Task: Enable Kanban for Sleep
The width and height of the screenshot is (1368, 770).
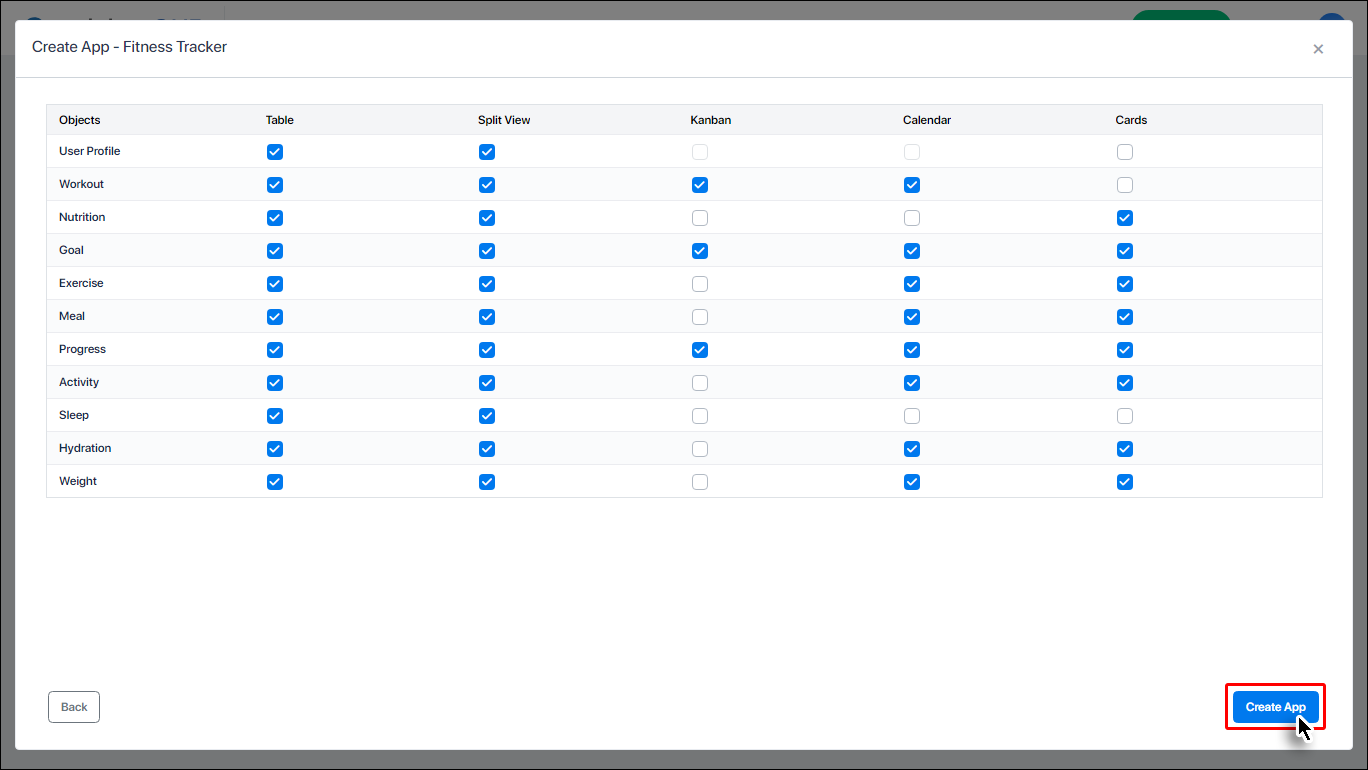Action: pos(700,416)
